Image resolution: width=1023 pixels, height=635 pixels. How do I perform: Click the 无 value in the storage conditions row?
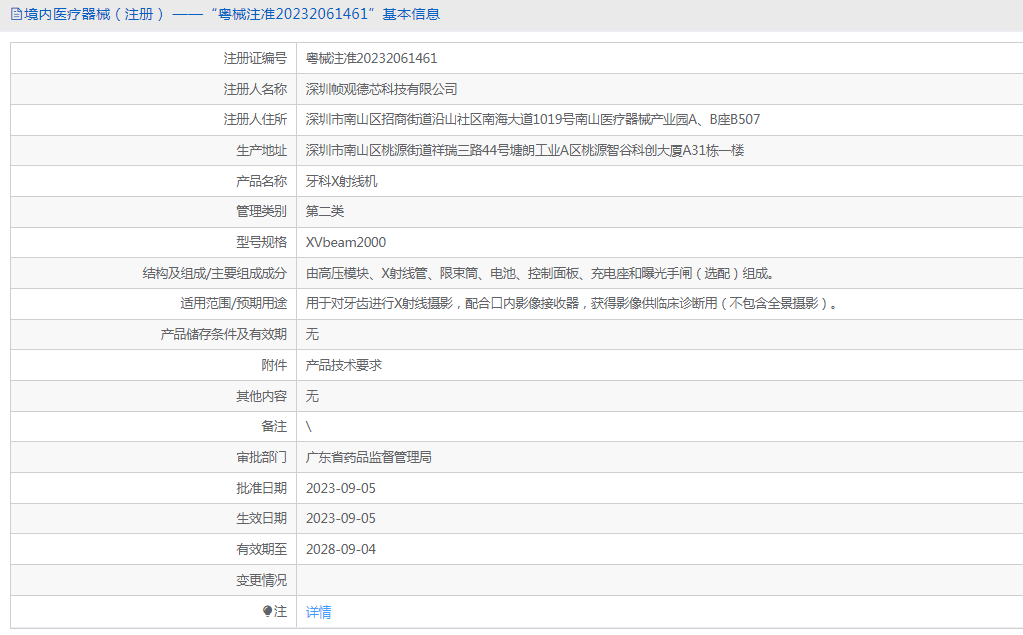[313, 335]
